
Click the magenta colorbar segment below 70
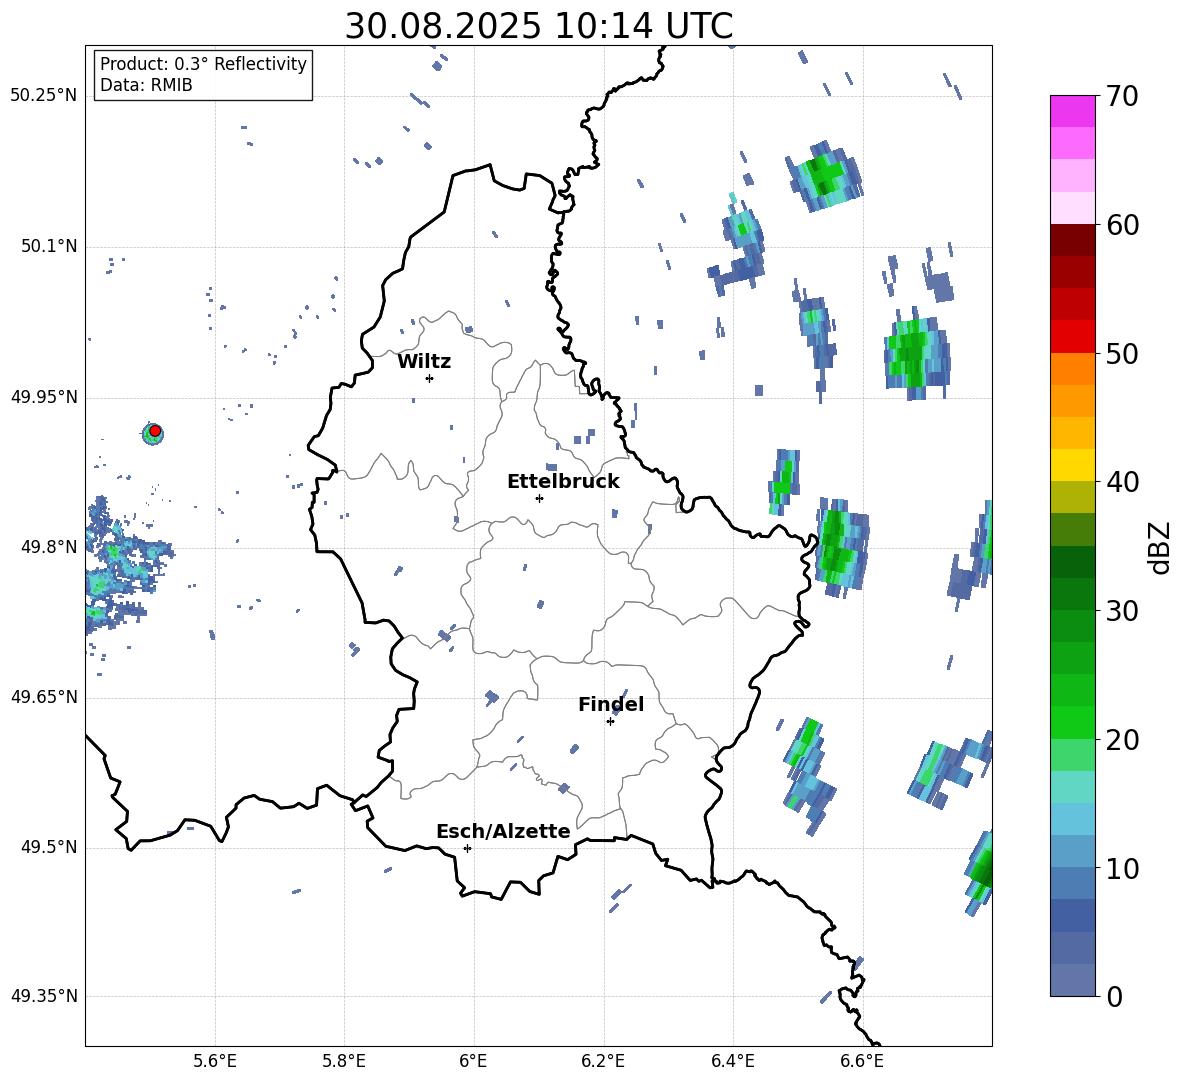[1072, 112]
